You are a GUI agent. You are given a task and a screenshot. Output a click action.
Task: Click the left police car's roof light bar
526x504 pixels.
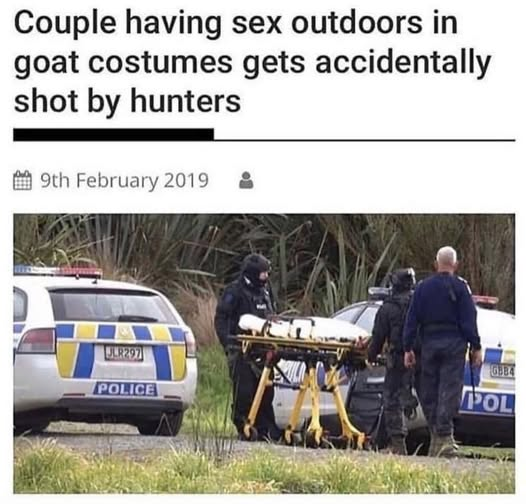[x=58, y=271]
